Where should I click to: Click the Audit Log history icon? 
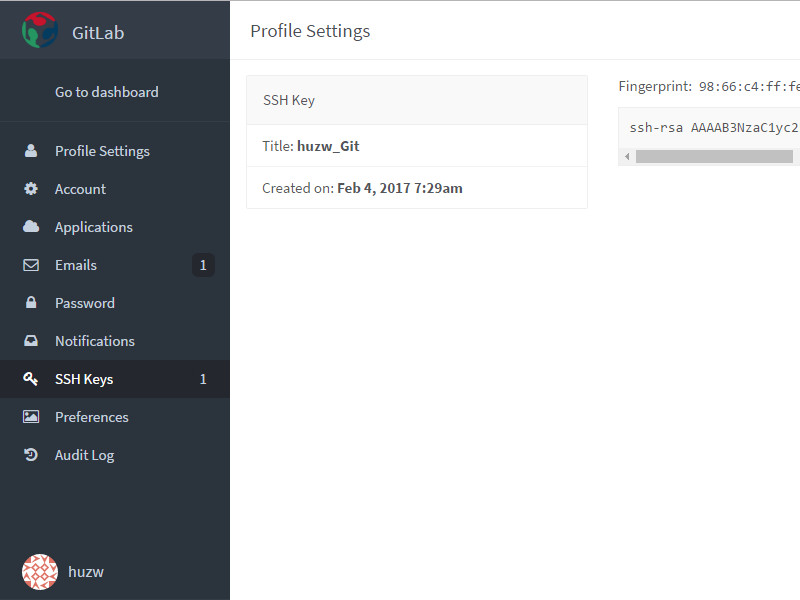(x=31, y=455)
